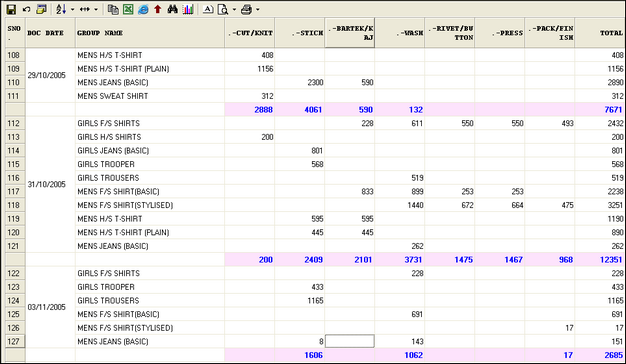Click the PACK/FINISH column header
The image size is (626, 364).
[x=550, y=33]
